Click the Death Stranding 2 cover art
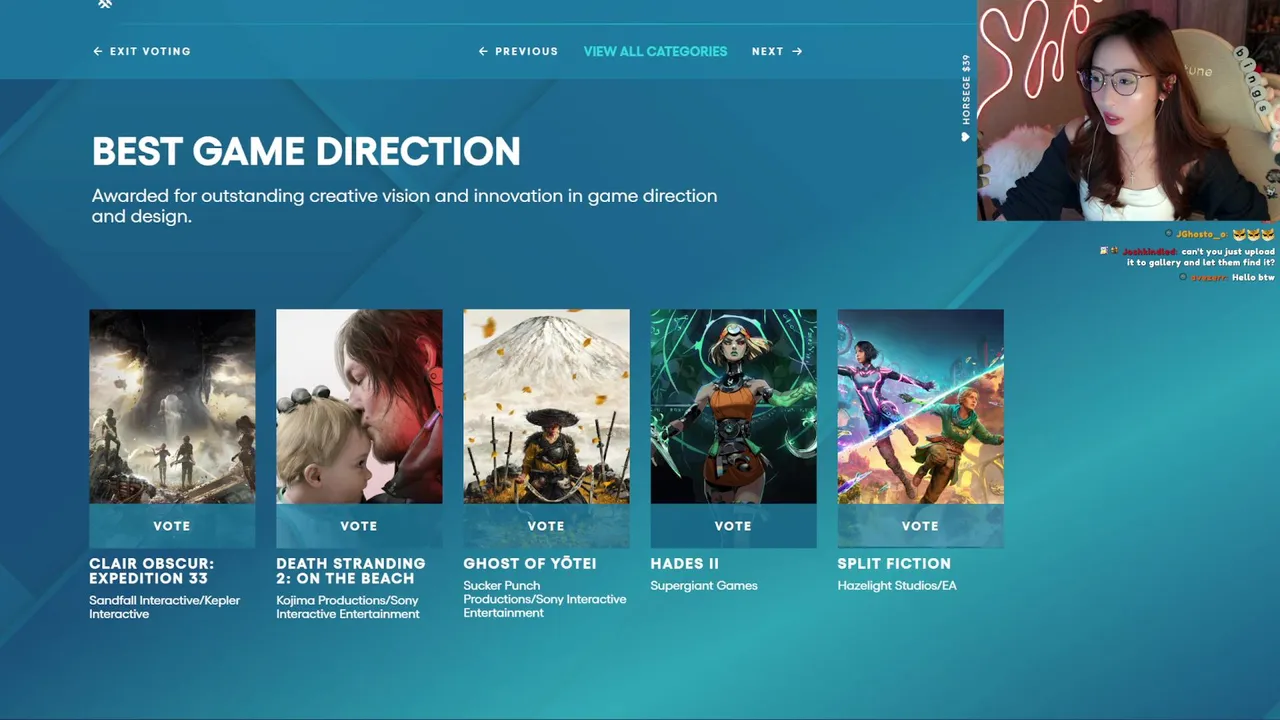The image size is (1280, 720). [359, 406]
